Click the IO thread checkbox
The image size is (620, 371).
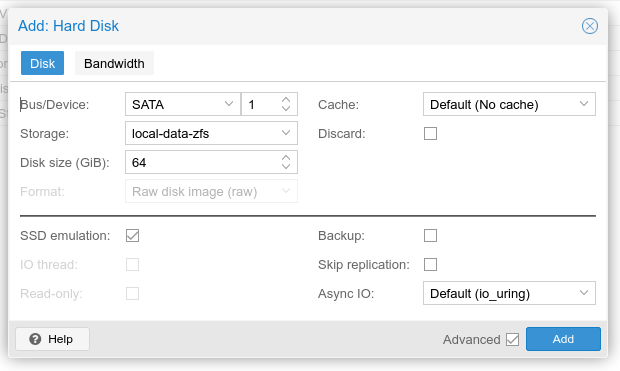(x=132, y=264)
